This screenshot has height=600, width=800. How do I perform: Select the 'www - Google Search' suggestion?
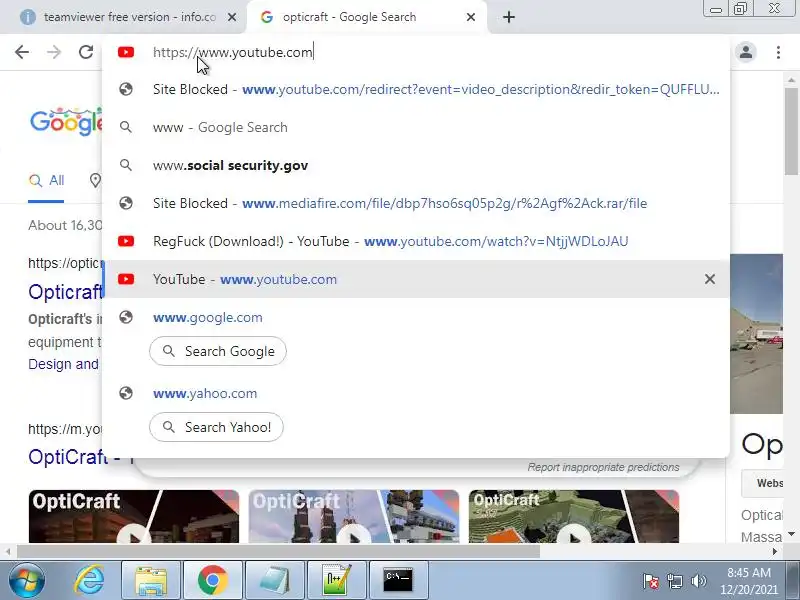coord(416,127)
